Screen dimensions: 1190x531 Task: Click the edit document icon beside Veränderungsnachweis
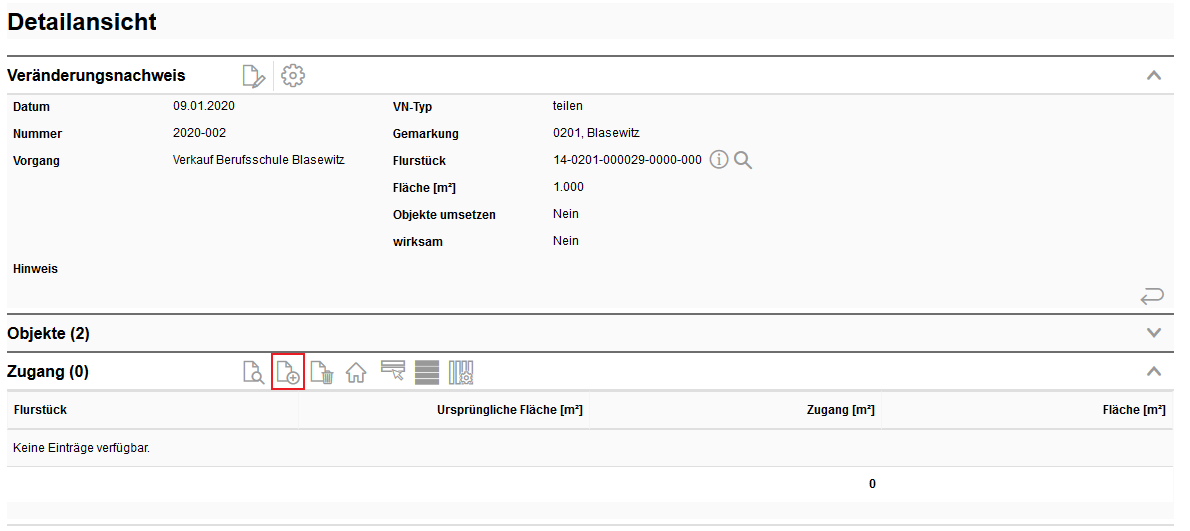(254, 76)
